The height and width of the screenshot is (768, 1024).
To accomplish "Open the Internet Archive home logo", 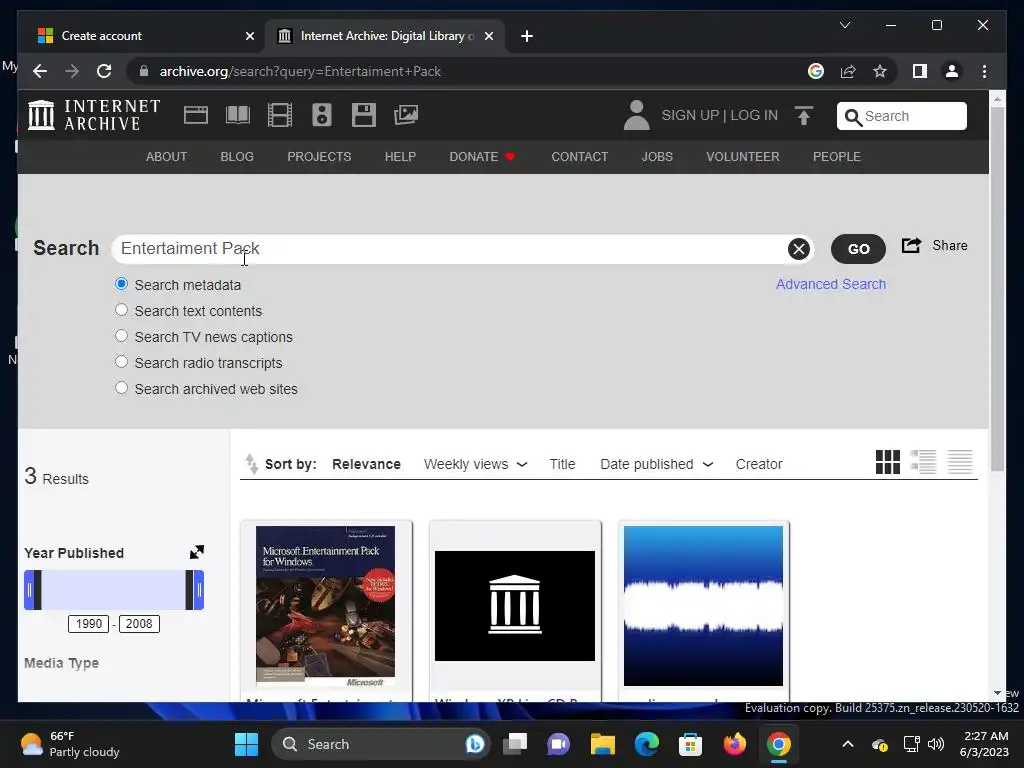I will pyautogui.click(x=94, y=115).
